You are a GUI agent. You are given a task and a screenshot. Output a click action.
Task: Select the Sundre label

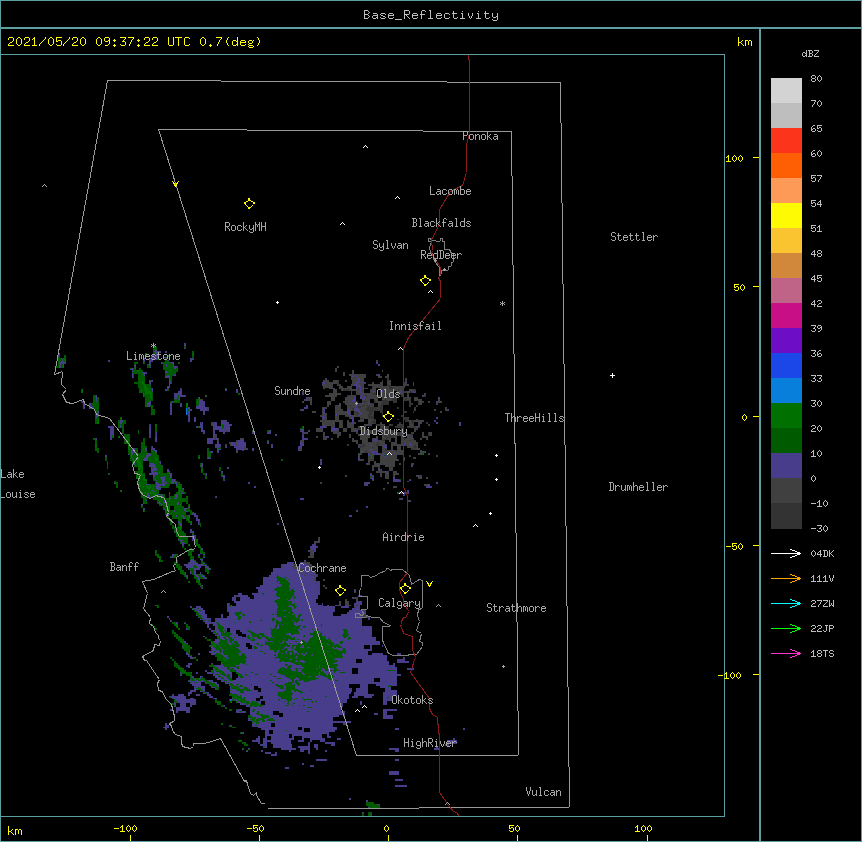[x=292, y=391]
